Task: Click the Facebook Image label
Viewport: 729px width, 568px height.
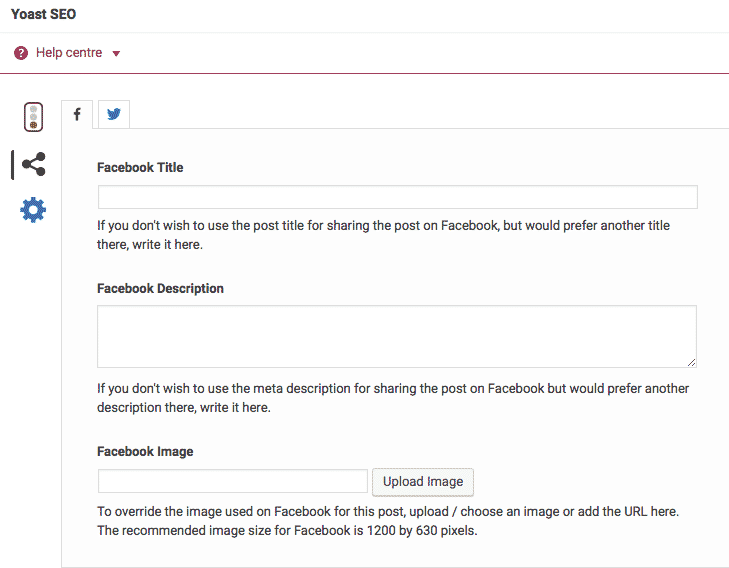Action: [145, 451]
